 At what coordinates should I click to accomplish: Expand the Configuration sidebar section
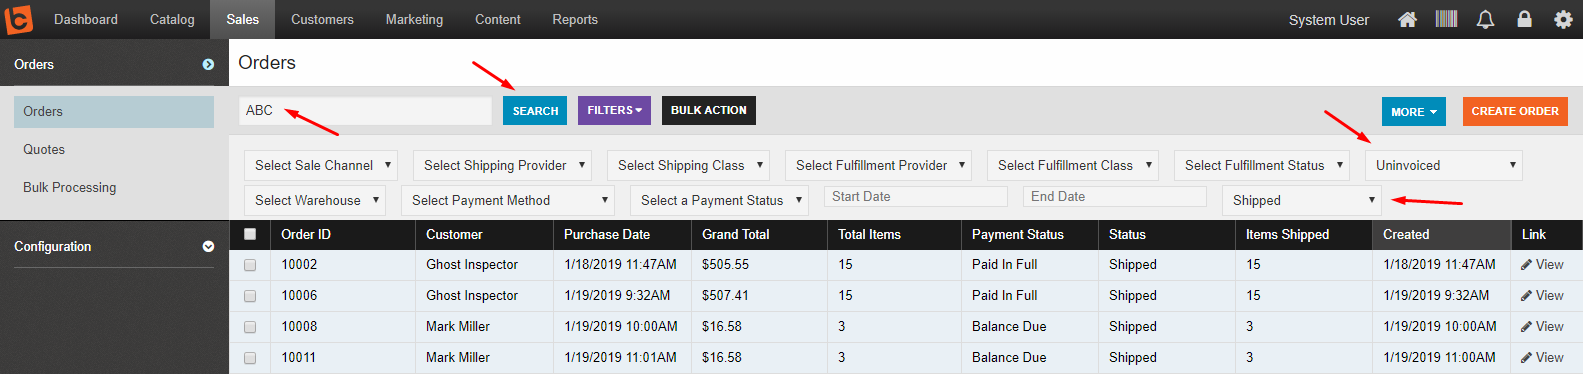pos(208,246)
